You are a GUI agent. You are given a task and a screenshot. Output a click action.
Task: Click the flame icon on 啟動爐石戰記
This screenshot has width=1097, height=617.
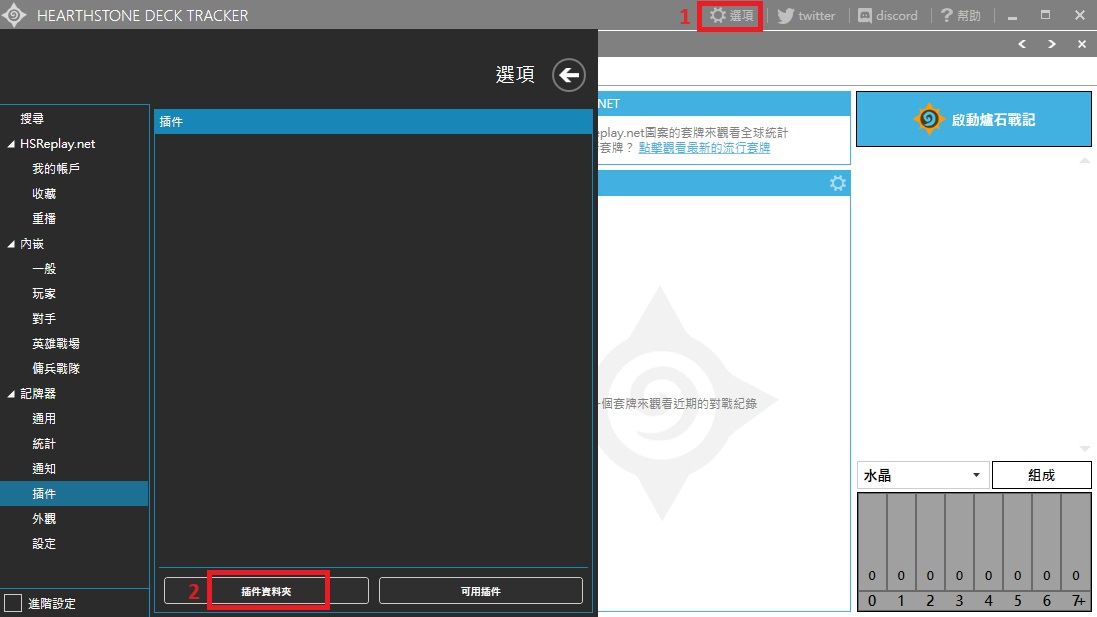(928, 118)
